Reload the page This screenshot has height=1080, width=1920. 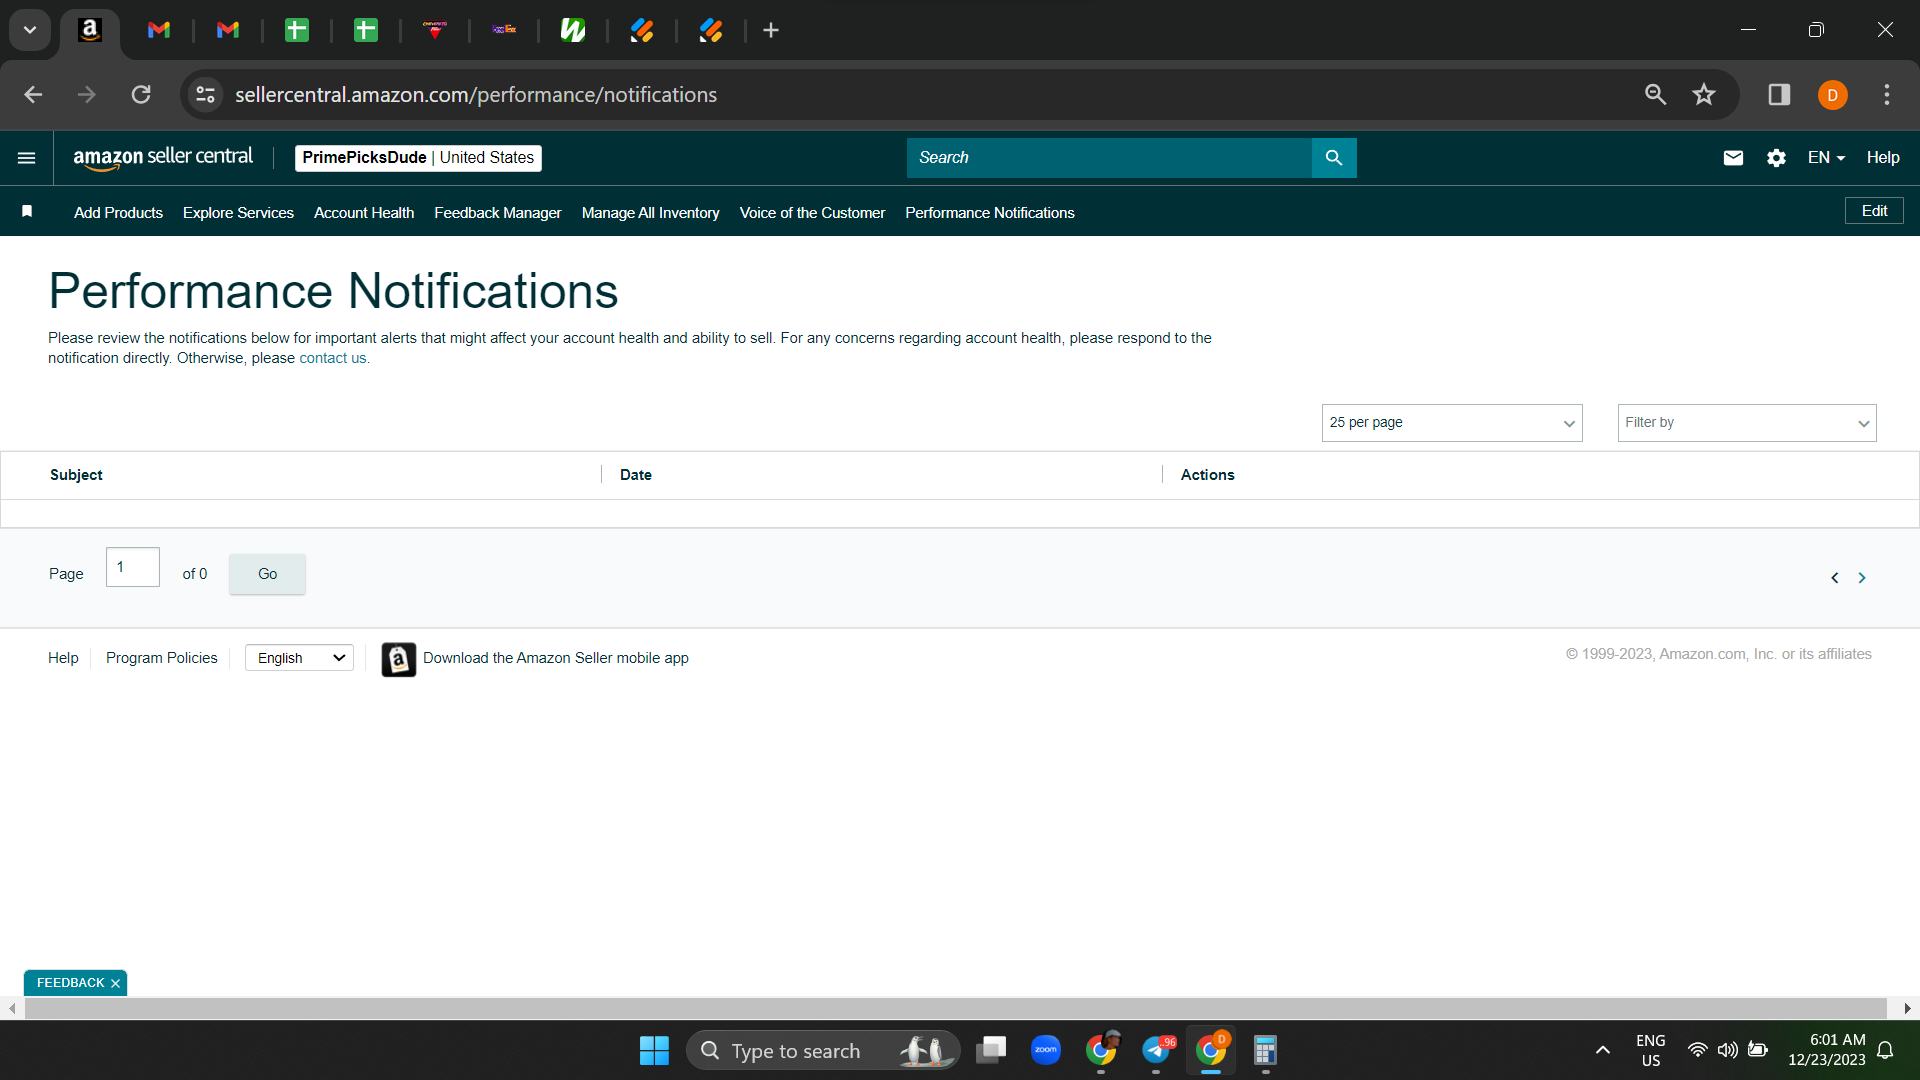[141, 95]
